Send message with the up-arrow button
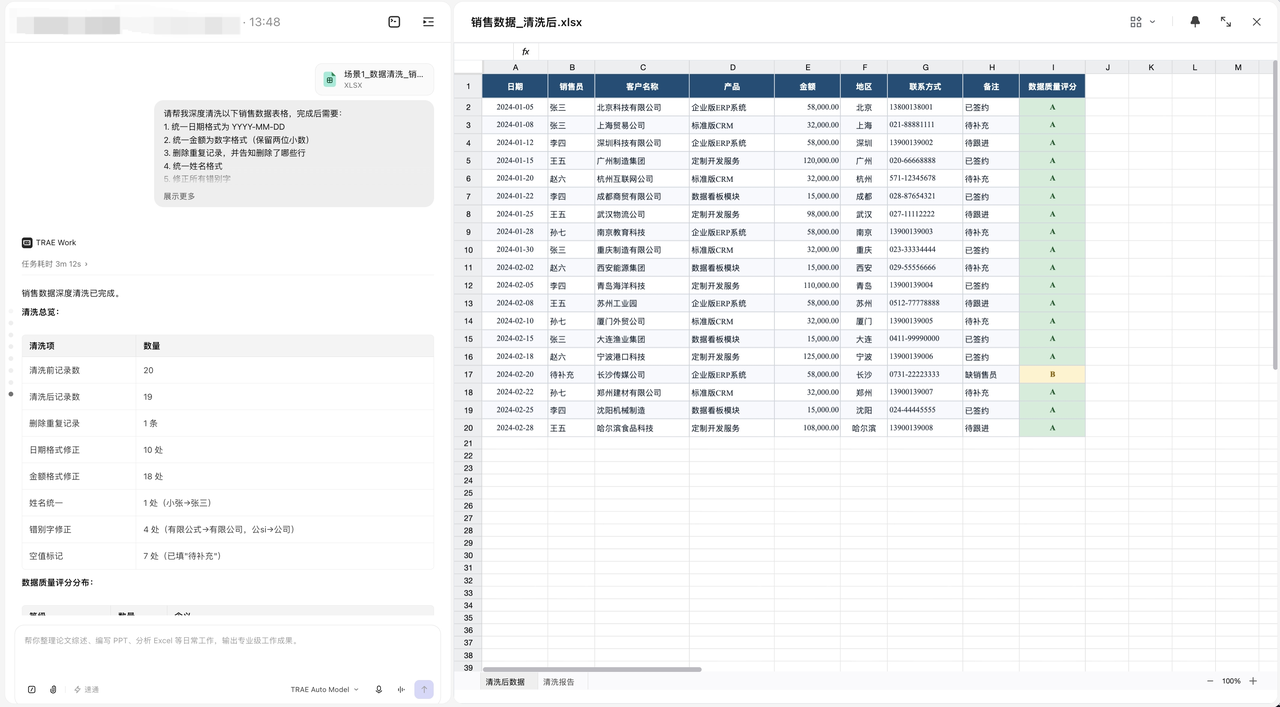 click(x=424, y=690)
